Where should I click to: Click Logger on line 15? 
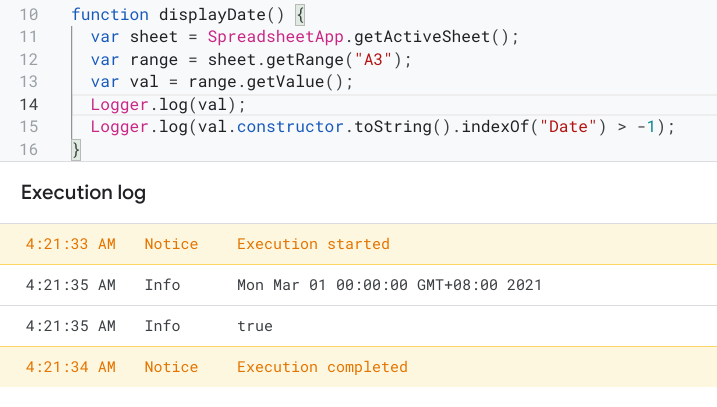(119, 127)
